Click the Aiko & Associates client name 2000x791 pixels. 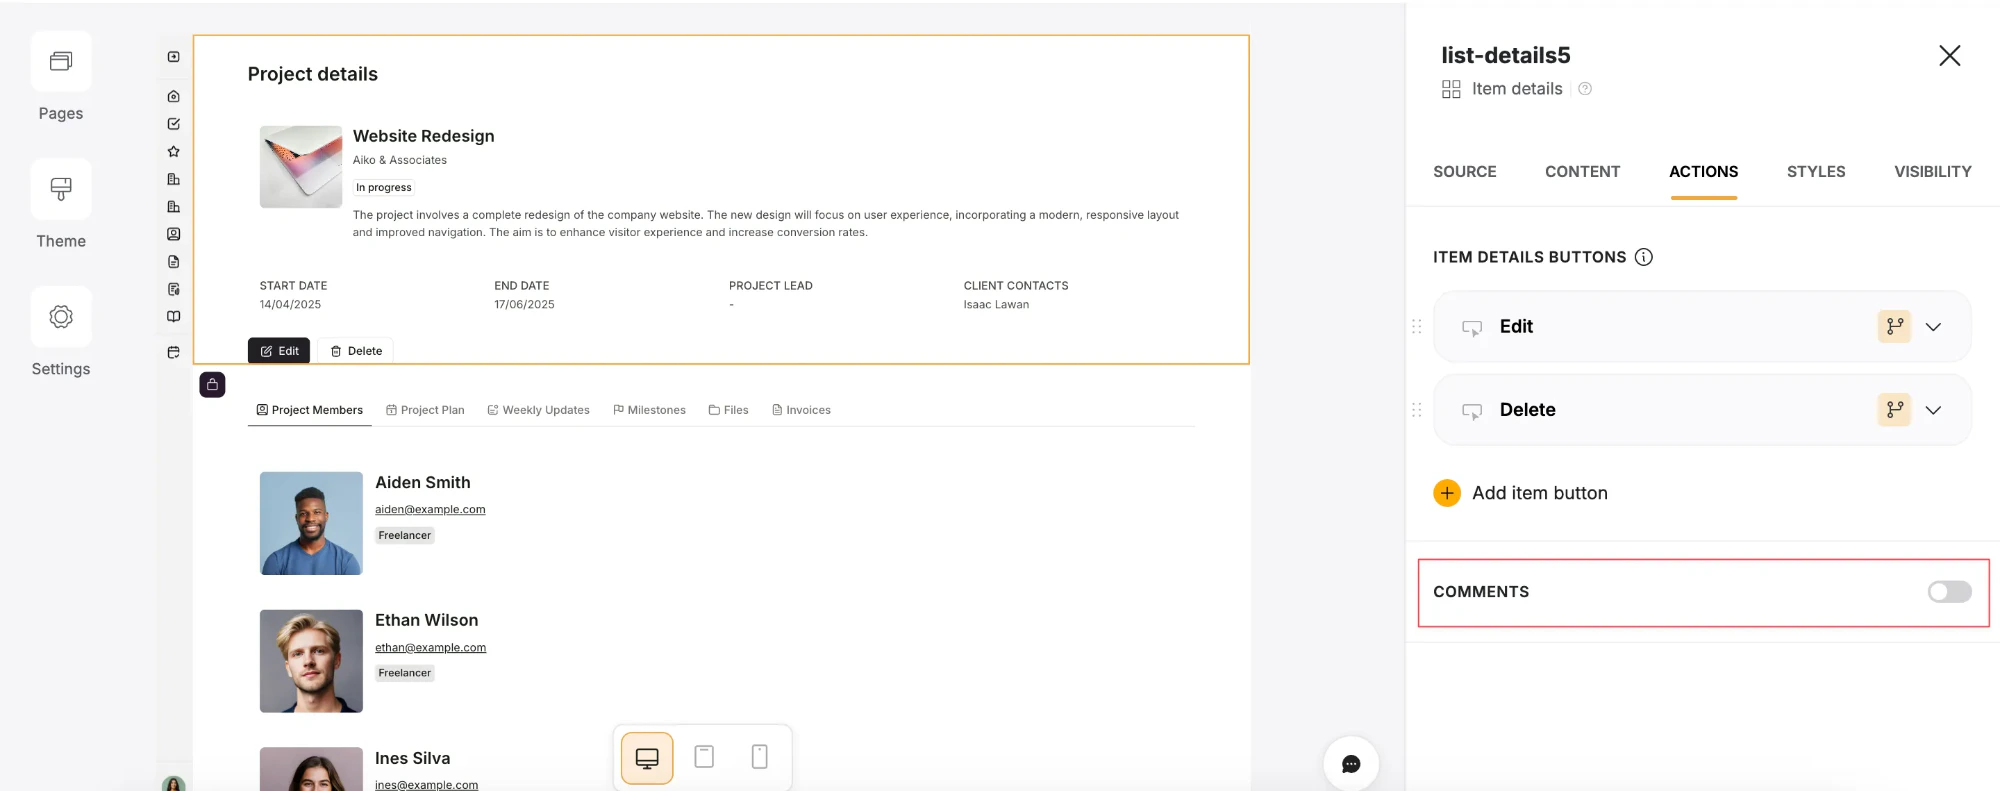(400, 160)
